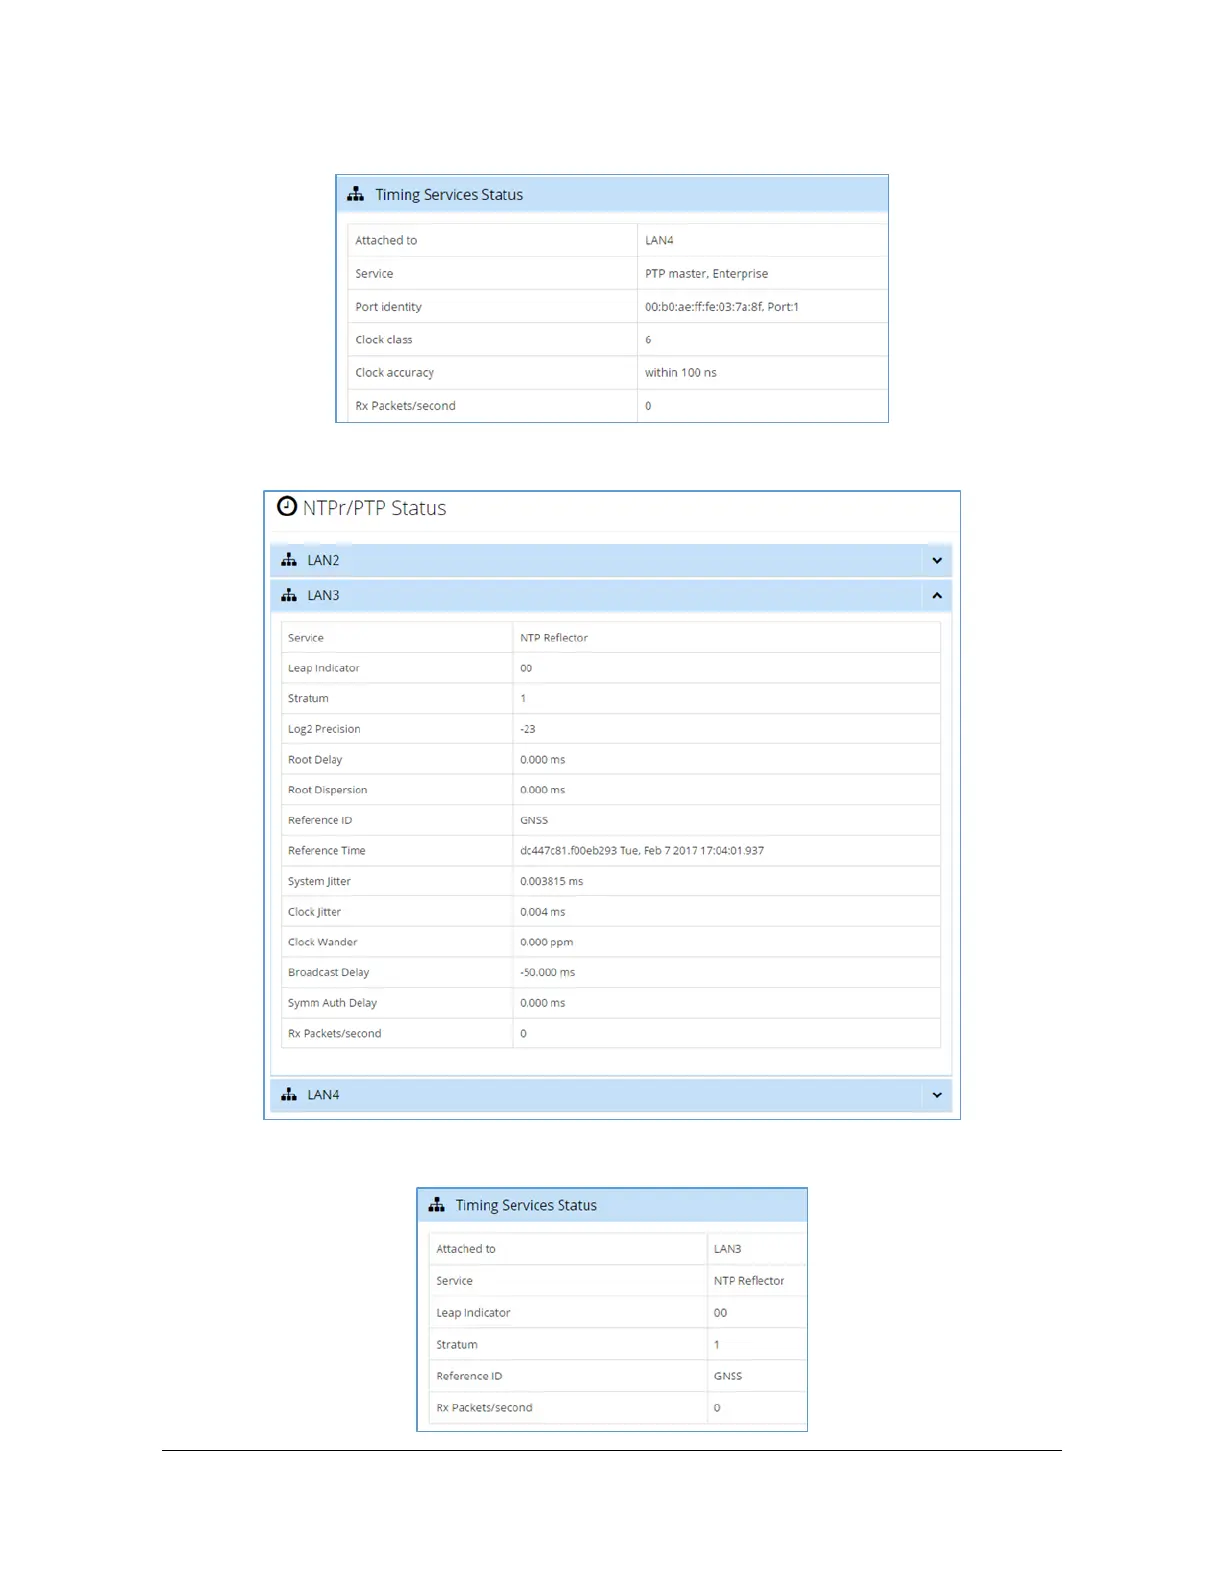Select the LAN3 accordion header

pos(611,595)
